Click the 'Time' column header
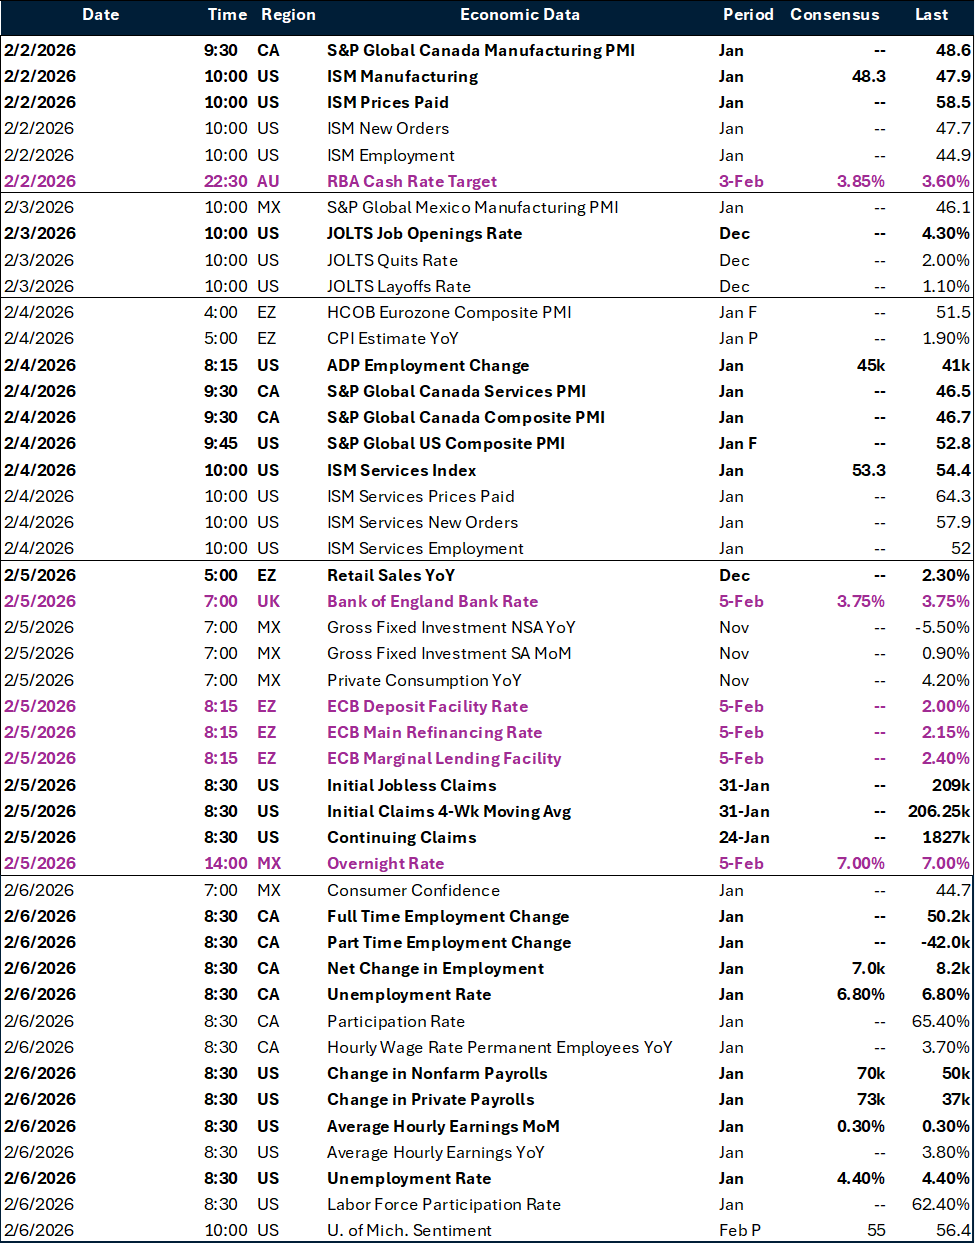Image resolution: width=975 pixels, height=1244 pixels. pyautogui.click(x=227, y=14)
